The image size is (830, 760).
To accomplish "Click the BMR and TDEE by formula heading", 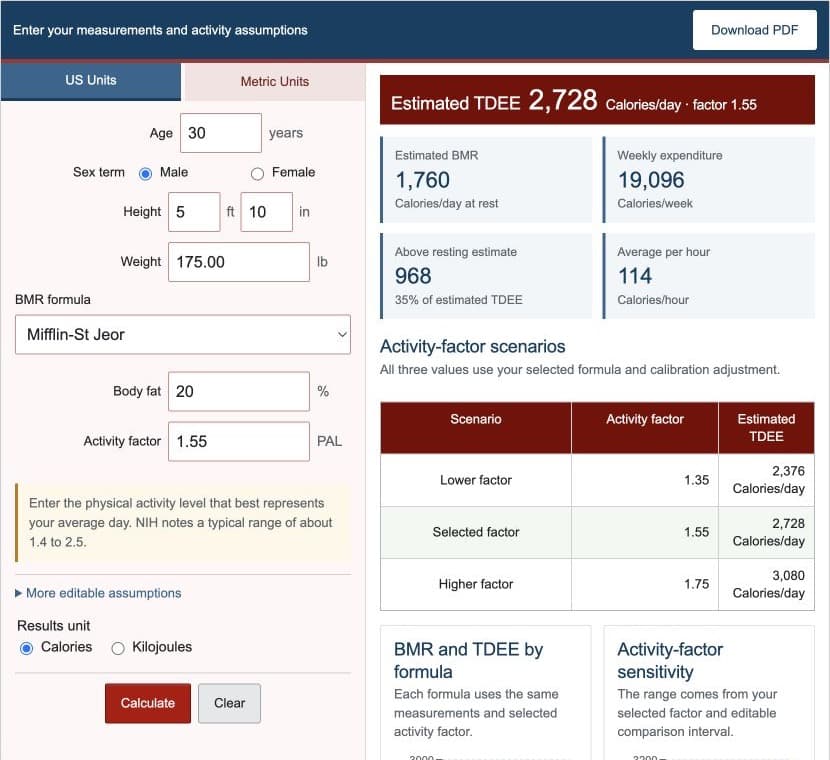I will (468, 661).
